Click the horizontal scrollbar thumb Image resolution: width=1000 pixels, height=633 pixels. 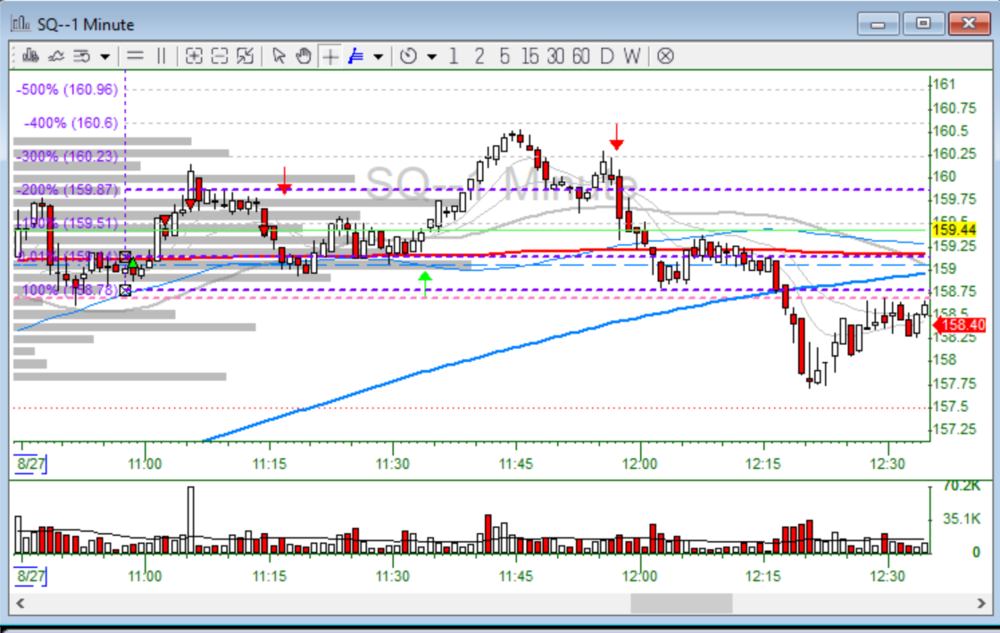click(x=680, y=604)
